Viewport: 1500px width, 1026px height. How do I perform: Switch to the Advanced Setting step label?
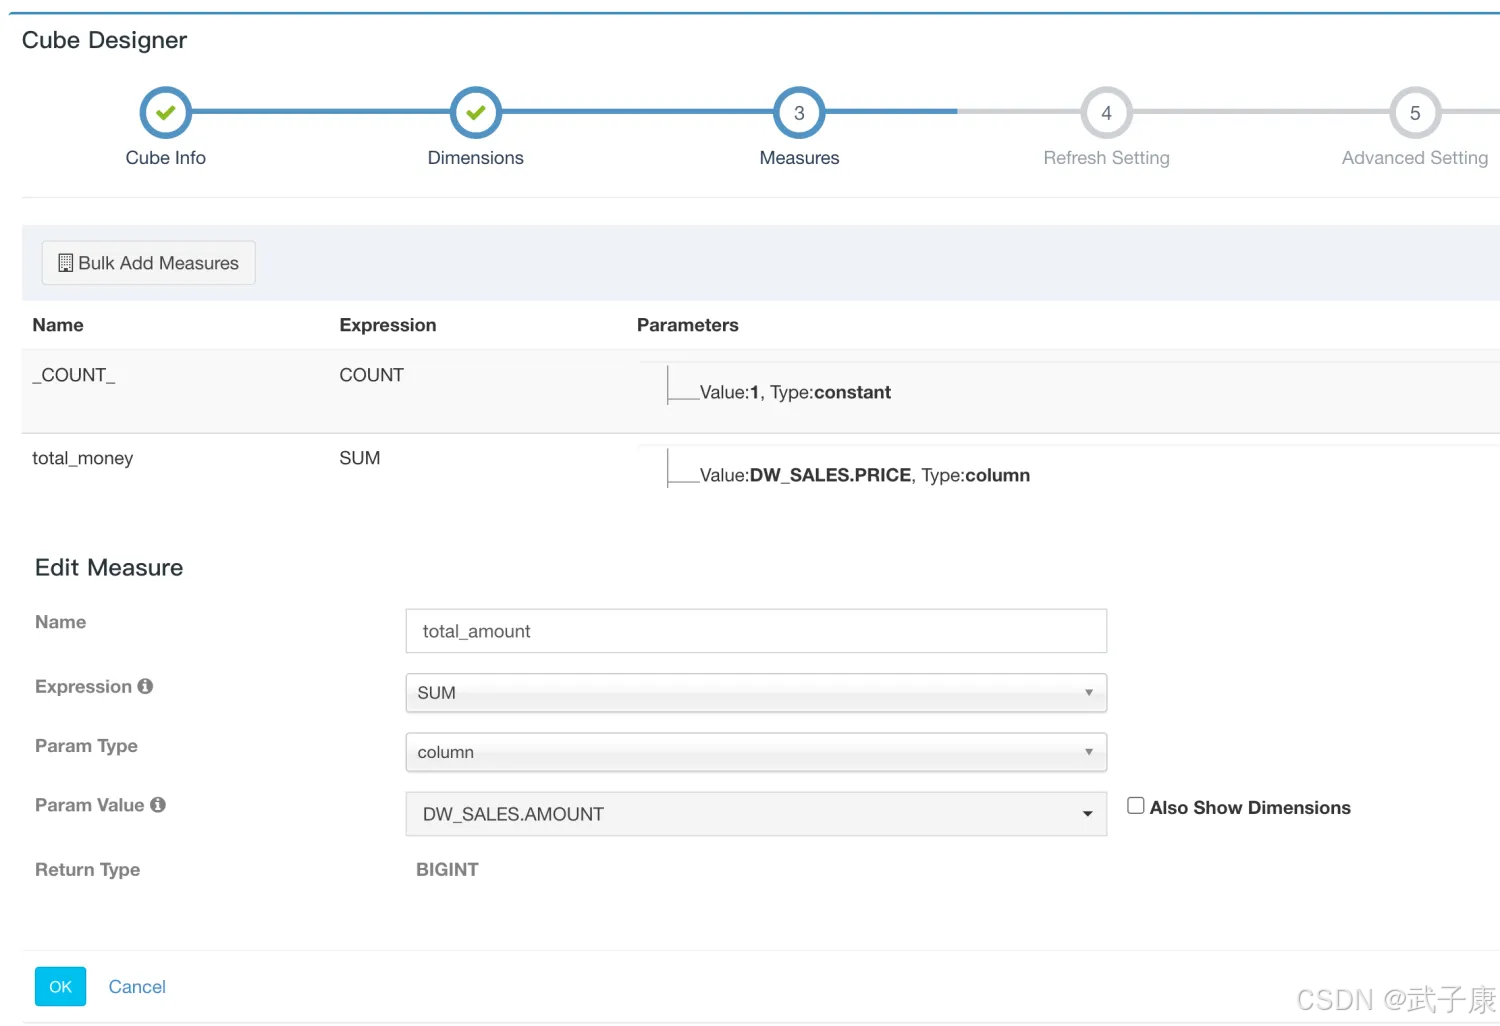pos(1414,158)
